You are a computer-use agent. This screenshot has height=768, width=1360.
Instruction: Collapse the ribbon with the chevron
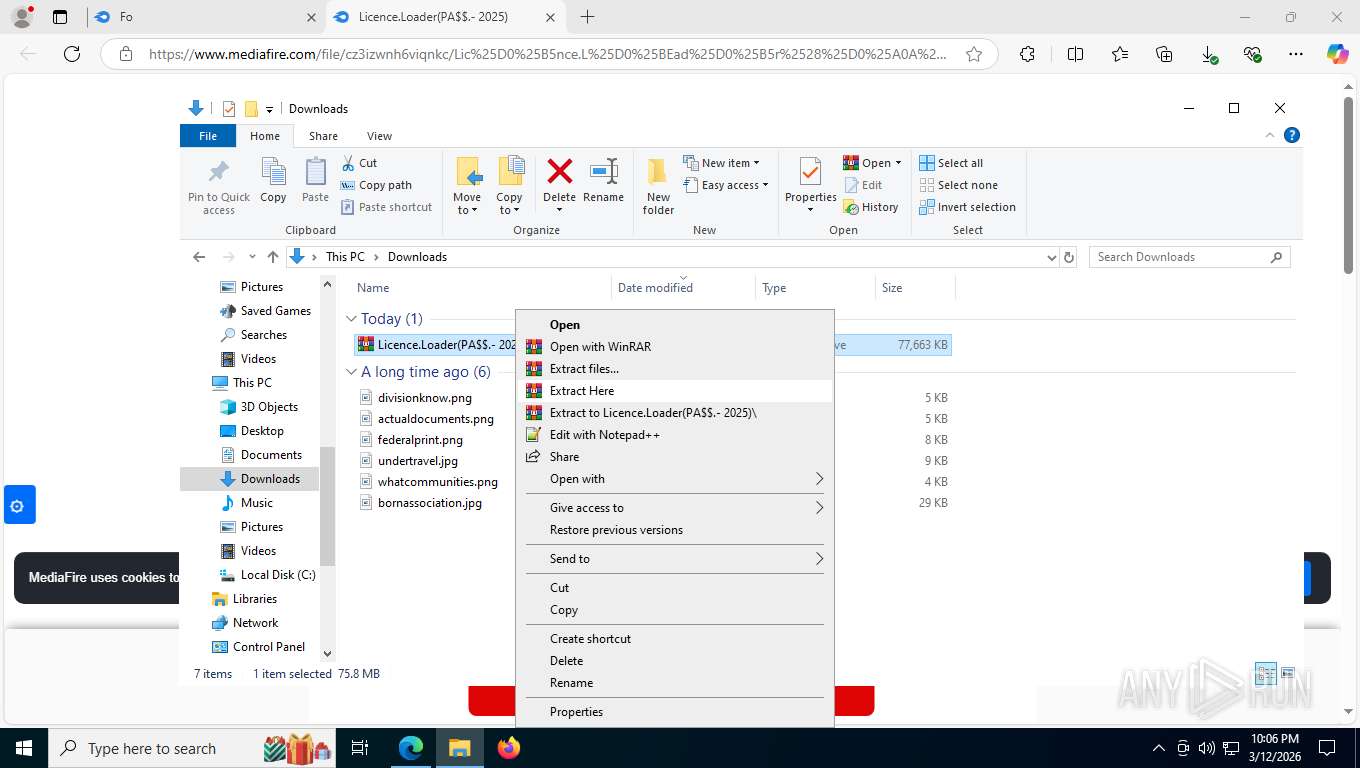pos(1270,135)
